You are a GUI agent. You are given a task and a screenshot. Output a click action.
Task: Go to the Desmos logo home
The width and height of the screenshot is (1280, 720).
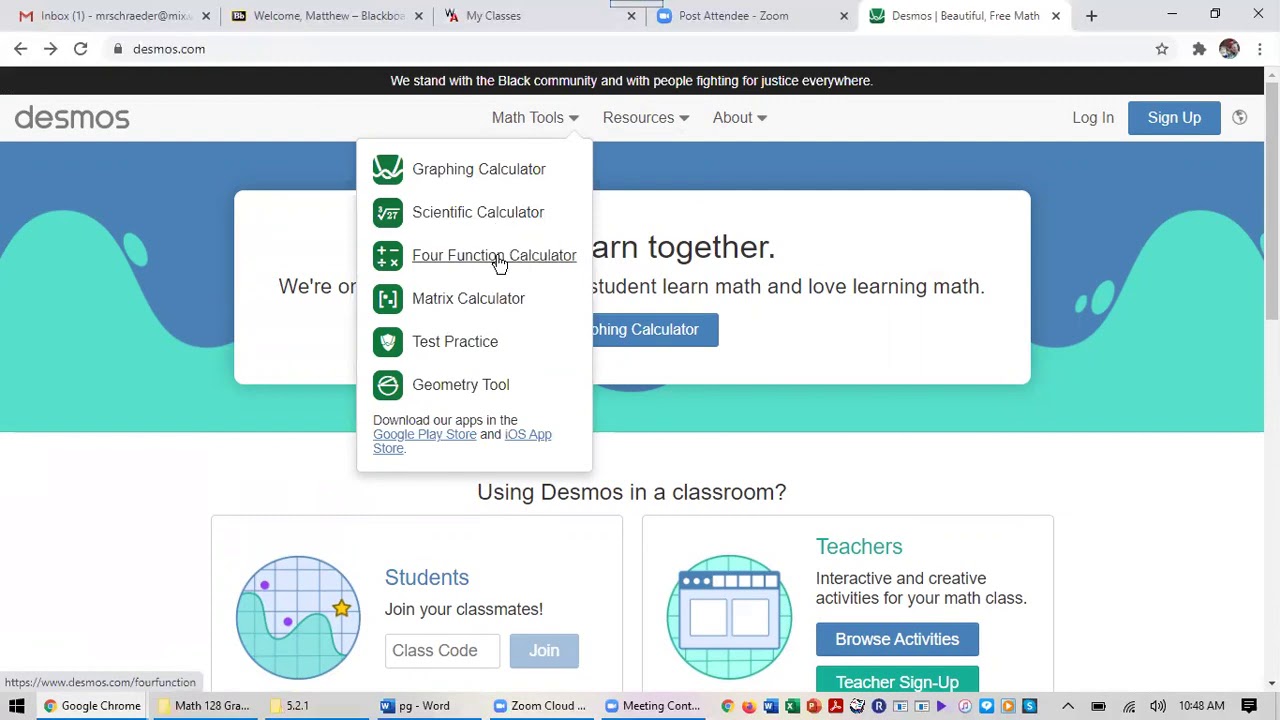tap(72, 118)
